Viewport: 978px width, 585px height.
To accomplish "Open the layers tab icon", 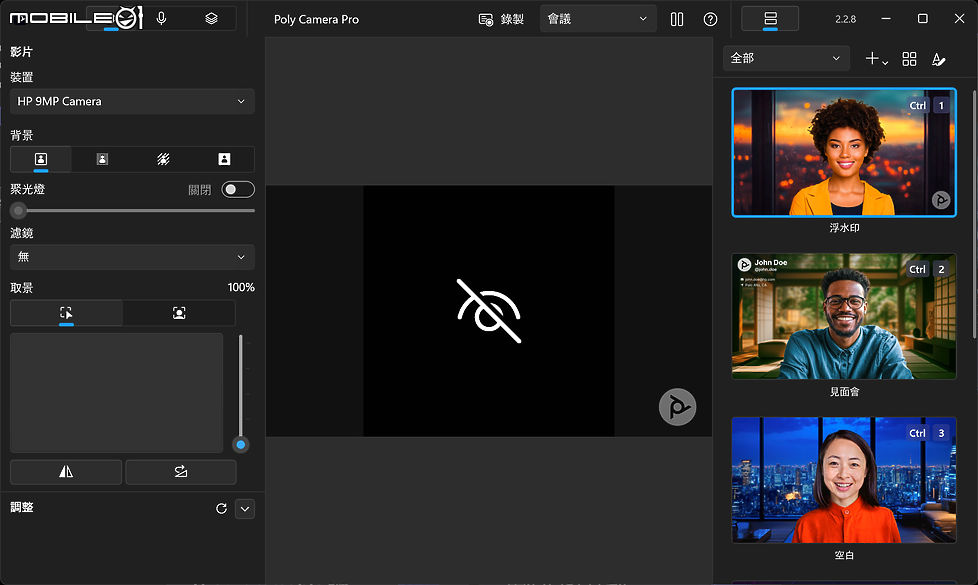I will click(211, 19).
